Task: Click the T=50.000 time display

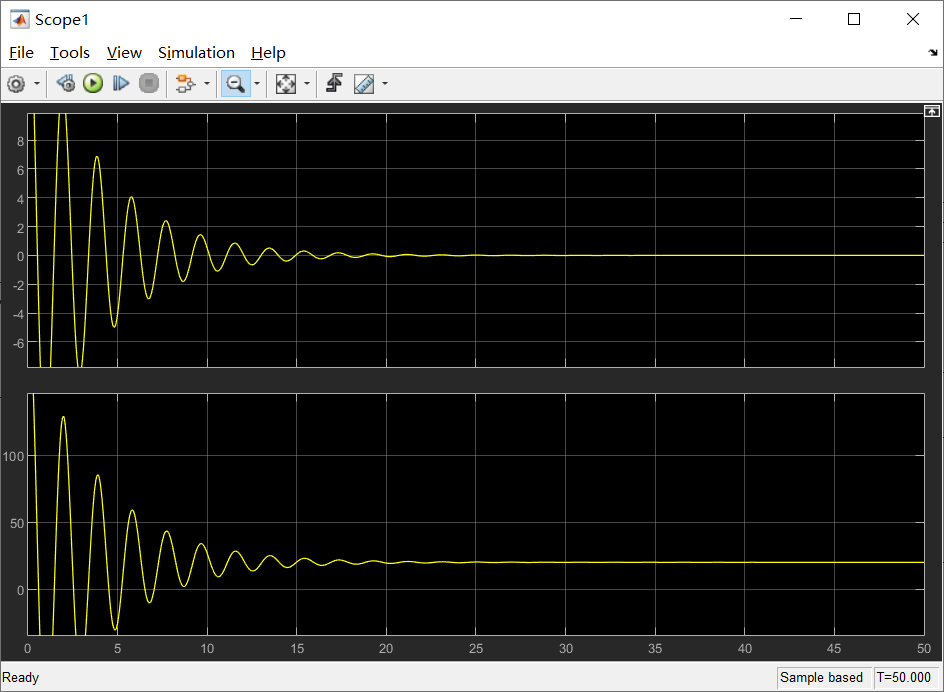Action: pyautogui.click(x=903, y=677)
